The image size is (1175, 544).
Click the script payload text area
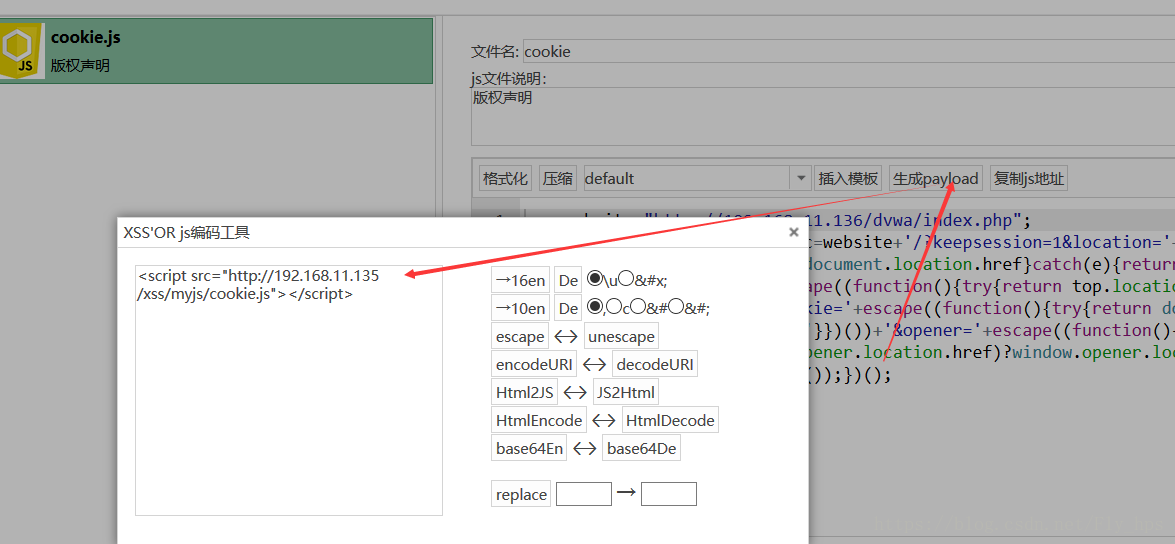[289, 390]
